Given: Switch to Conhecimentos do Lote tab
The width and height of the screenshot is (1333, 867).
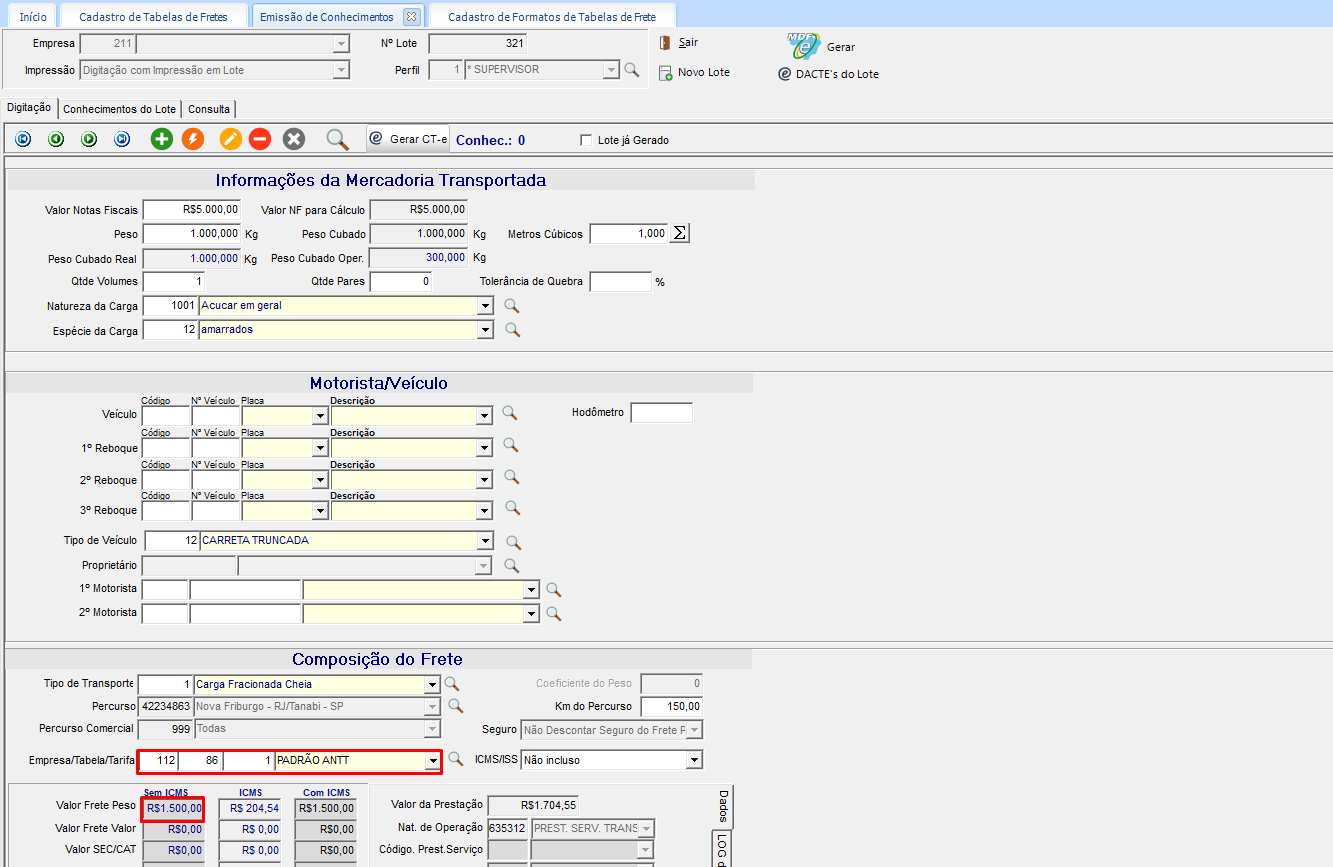Looking at the screenshot, I should [x=121, y=109].
